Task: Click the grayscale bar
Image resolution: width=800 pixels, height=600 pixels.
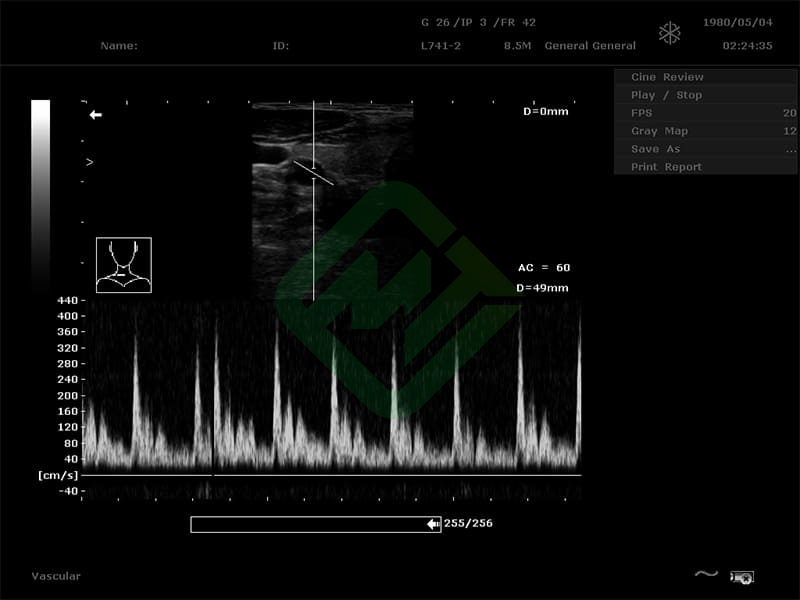Action: point(40,195)
